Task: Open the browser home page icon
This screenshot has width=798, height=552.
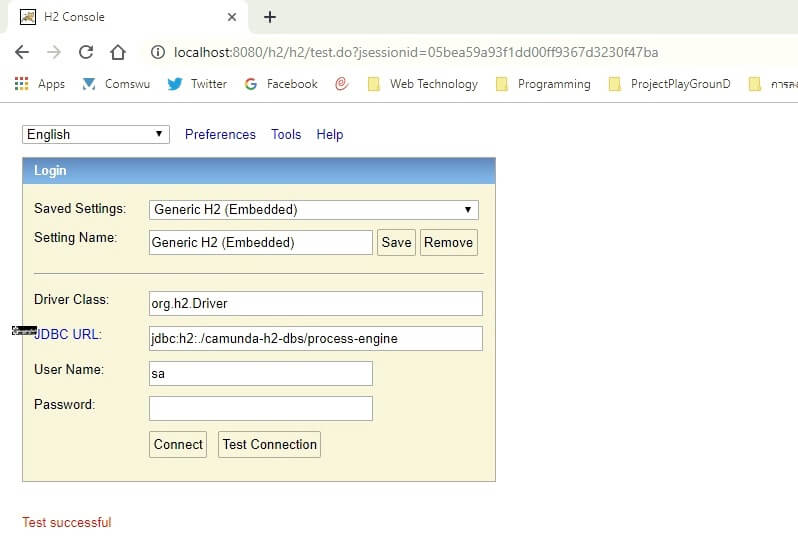Action: click(x=118, y=52)
